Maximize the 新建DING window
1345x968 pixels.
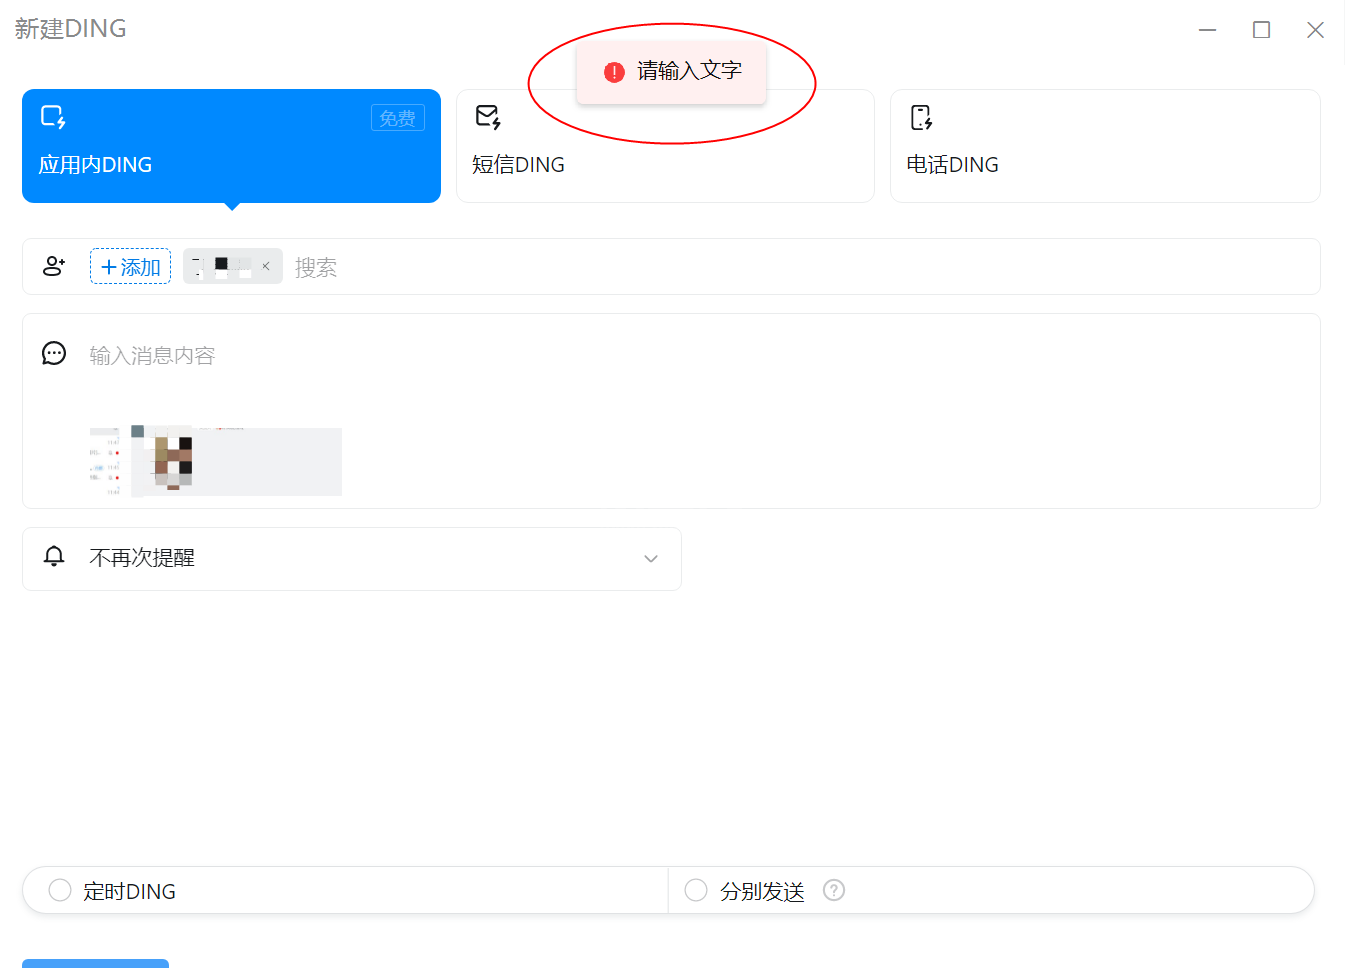pos(1262,30)
